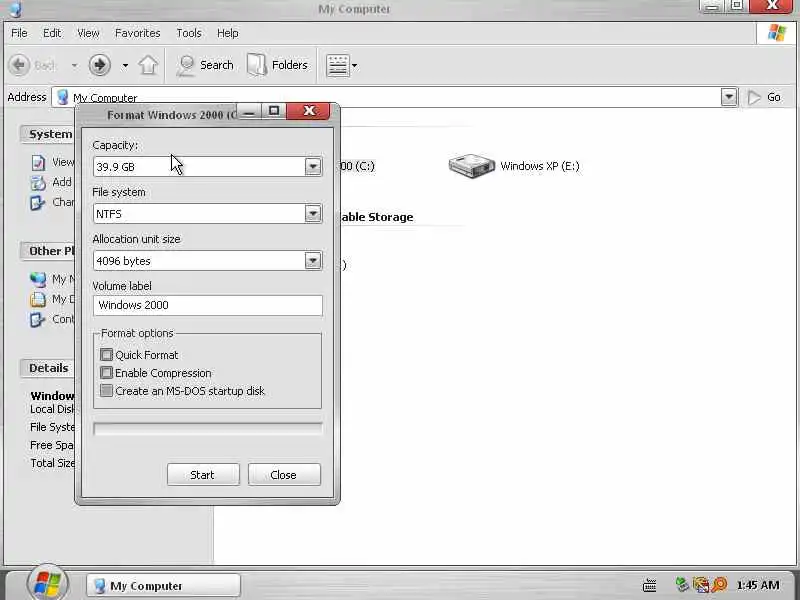
Task: Click the format progress bar
Action: (208, 429)
